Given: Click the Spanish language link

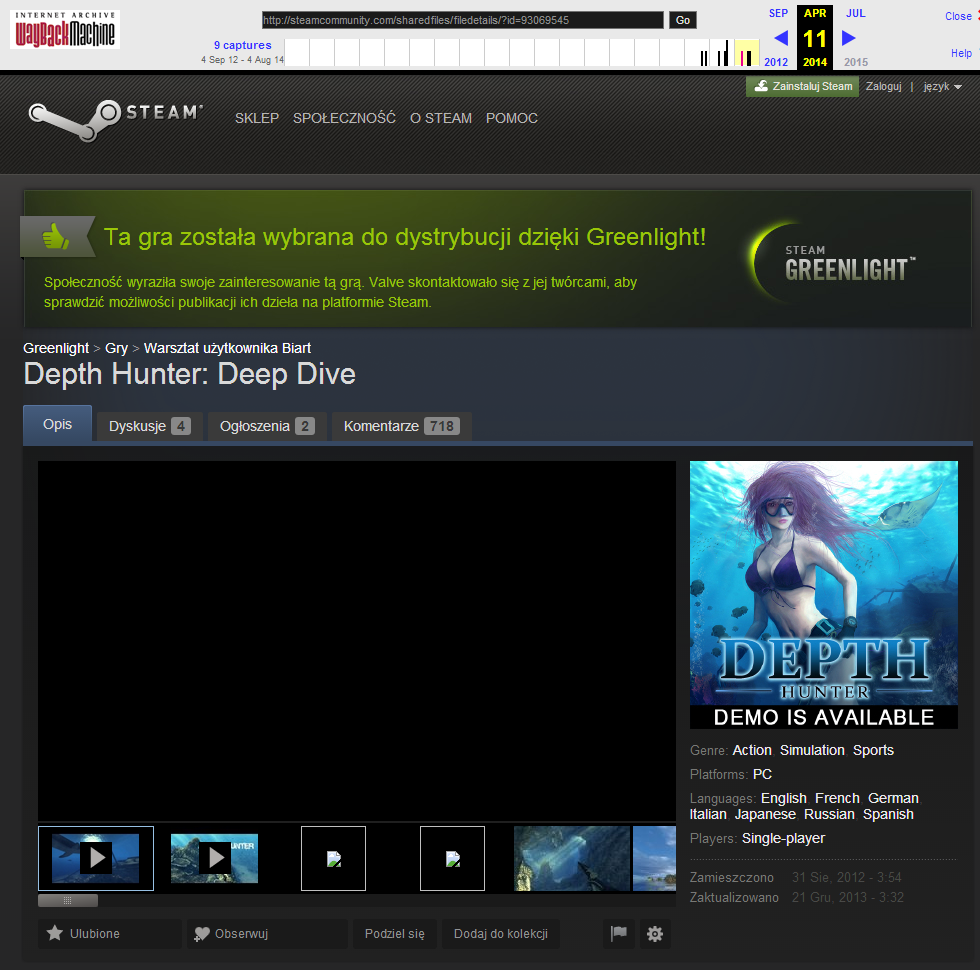Looking at the screenshot, I should tap(888, 814).
